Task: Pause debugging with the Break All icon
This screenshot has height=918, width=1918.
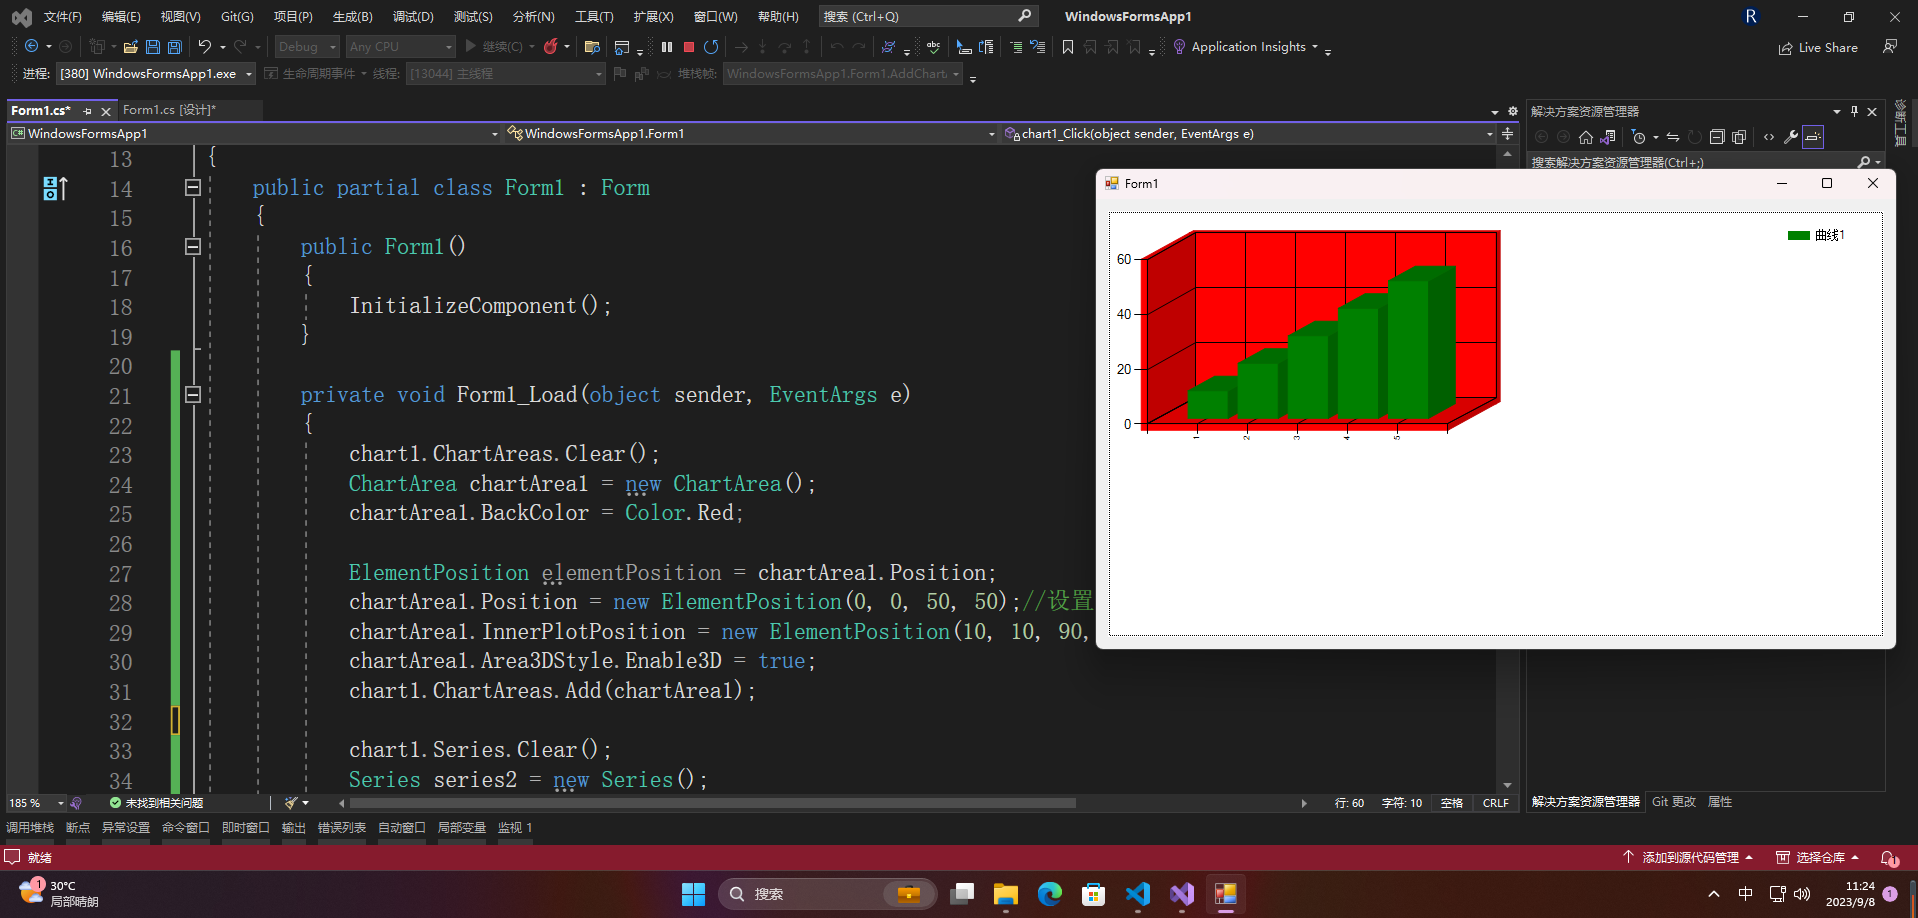Action: point(667,47)
